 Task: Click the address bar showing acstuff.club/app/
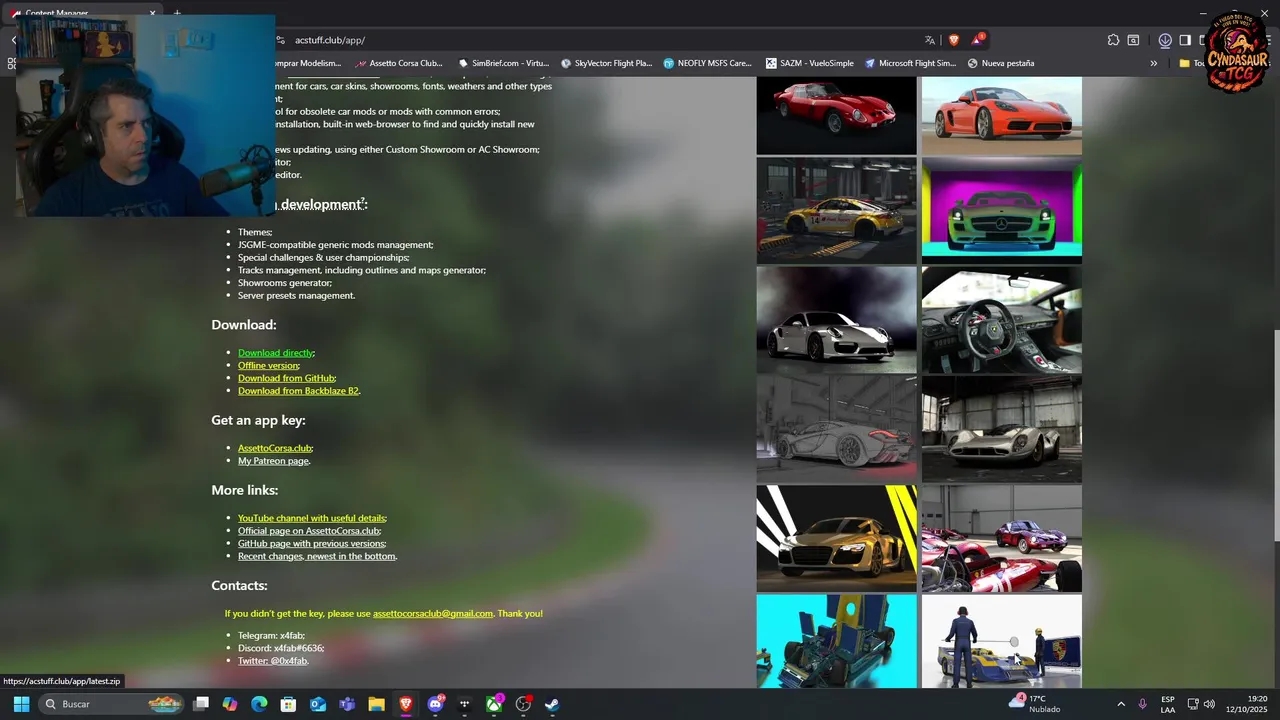600,40
